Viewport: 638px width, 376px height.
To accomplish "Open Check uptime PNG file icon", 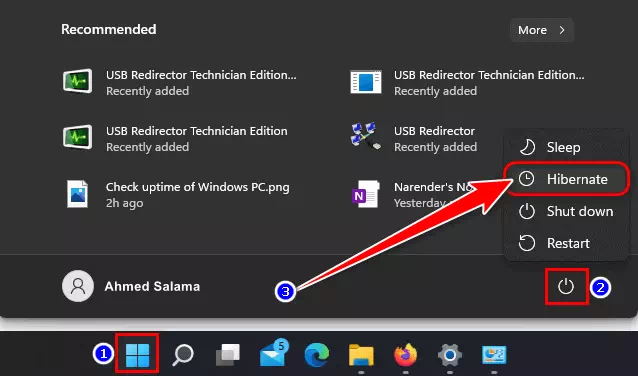I will (x=78, y=194).
